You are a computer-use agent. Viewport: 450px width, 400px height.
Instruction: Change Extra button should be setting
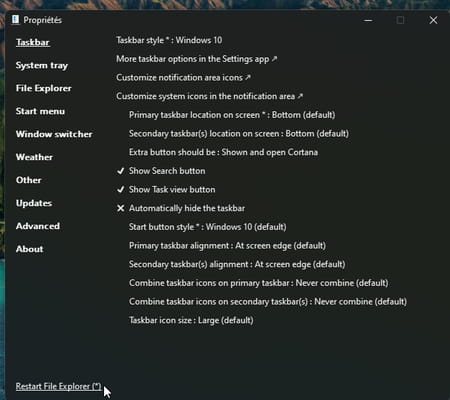223,152
